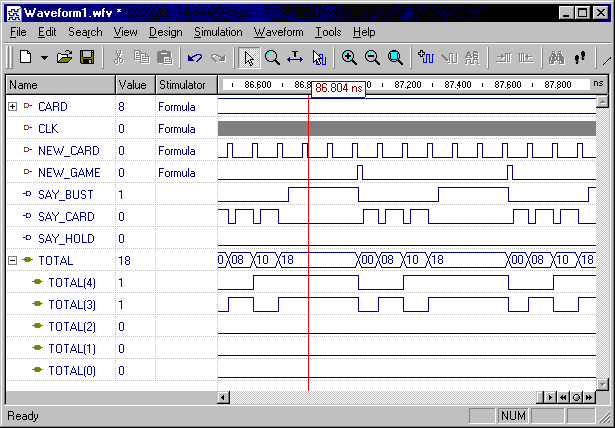This screenshot has width=615, height=428.
Task: Activate the horizontal measurement tool
Action: [295, 58]
